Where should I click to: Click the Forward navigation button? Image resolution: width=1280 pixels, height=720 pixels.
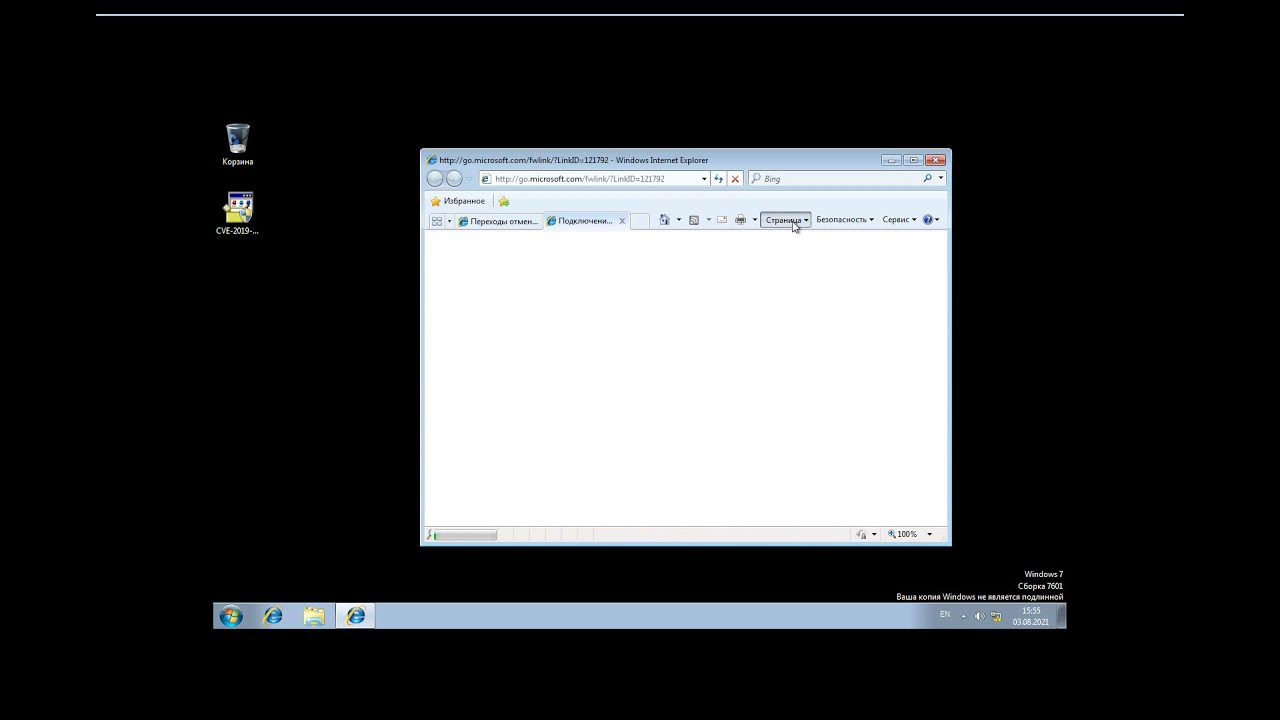454,179
